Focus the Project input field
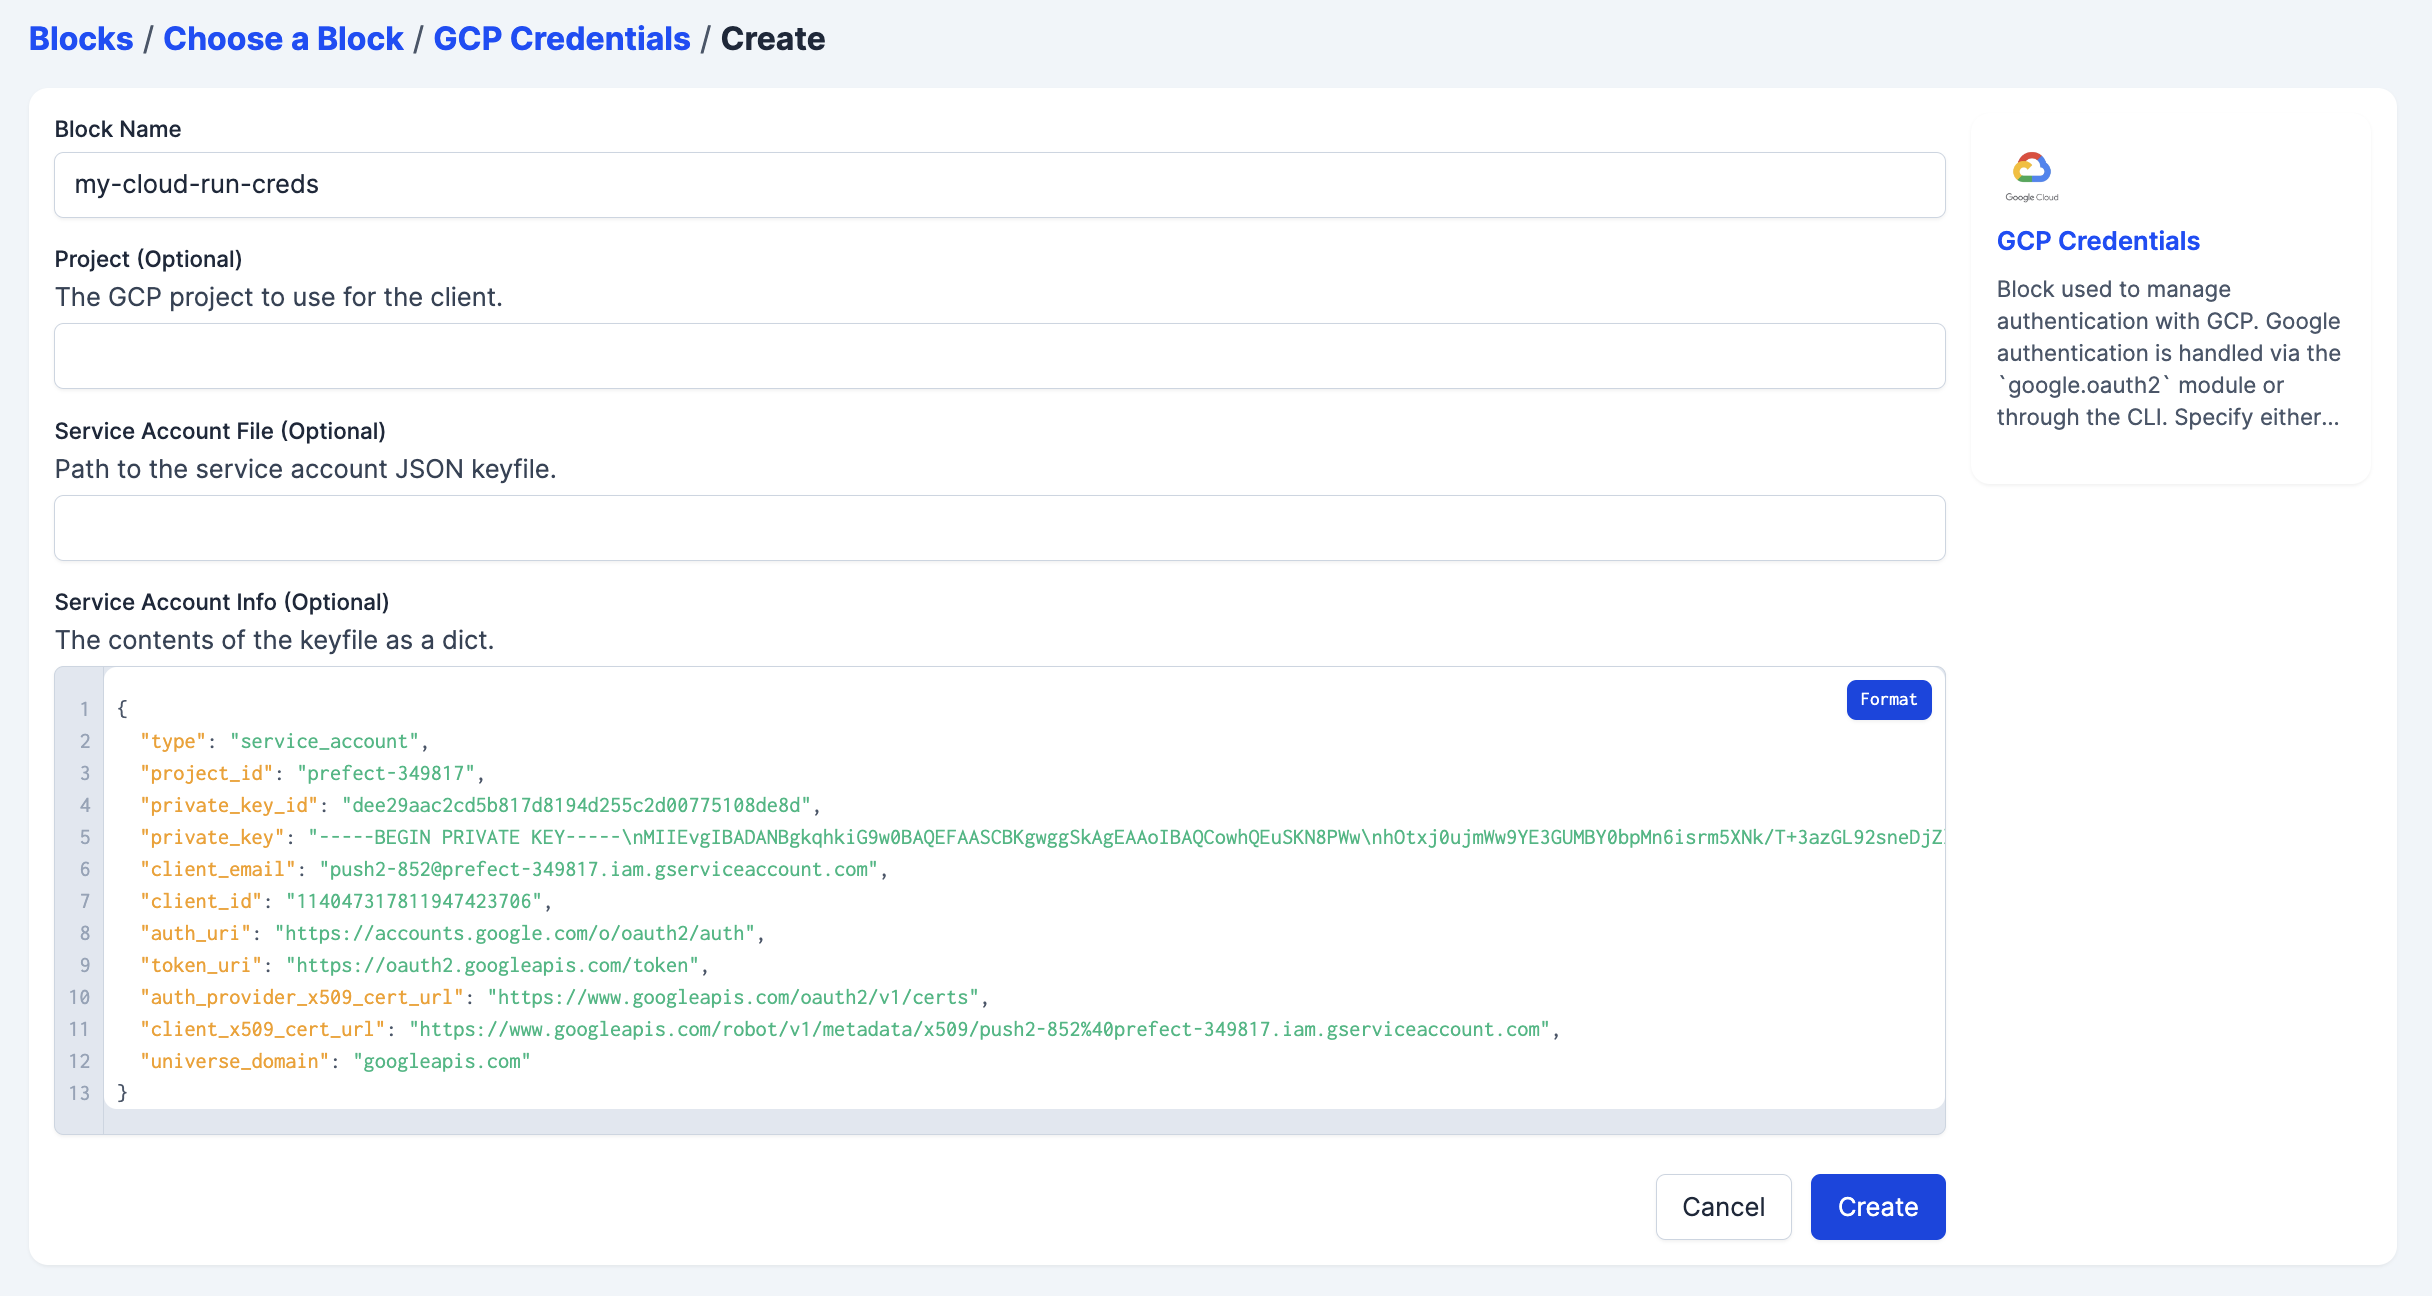 (x=999, y=356)
